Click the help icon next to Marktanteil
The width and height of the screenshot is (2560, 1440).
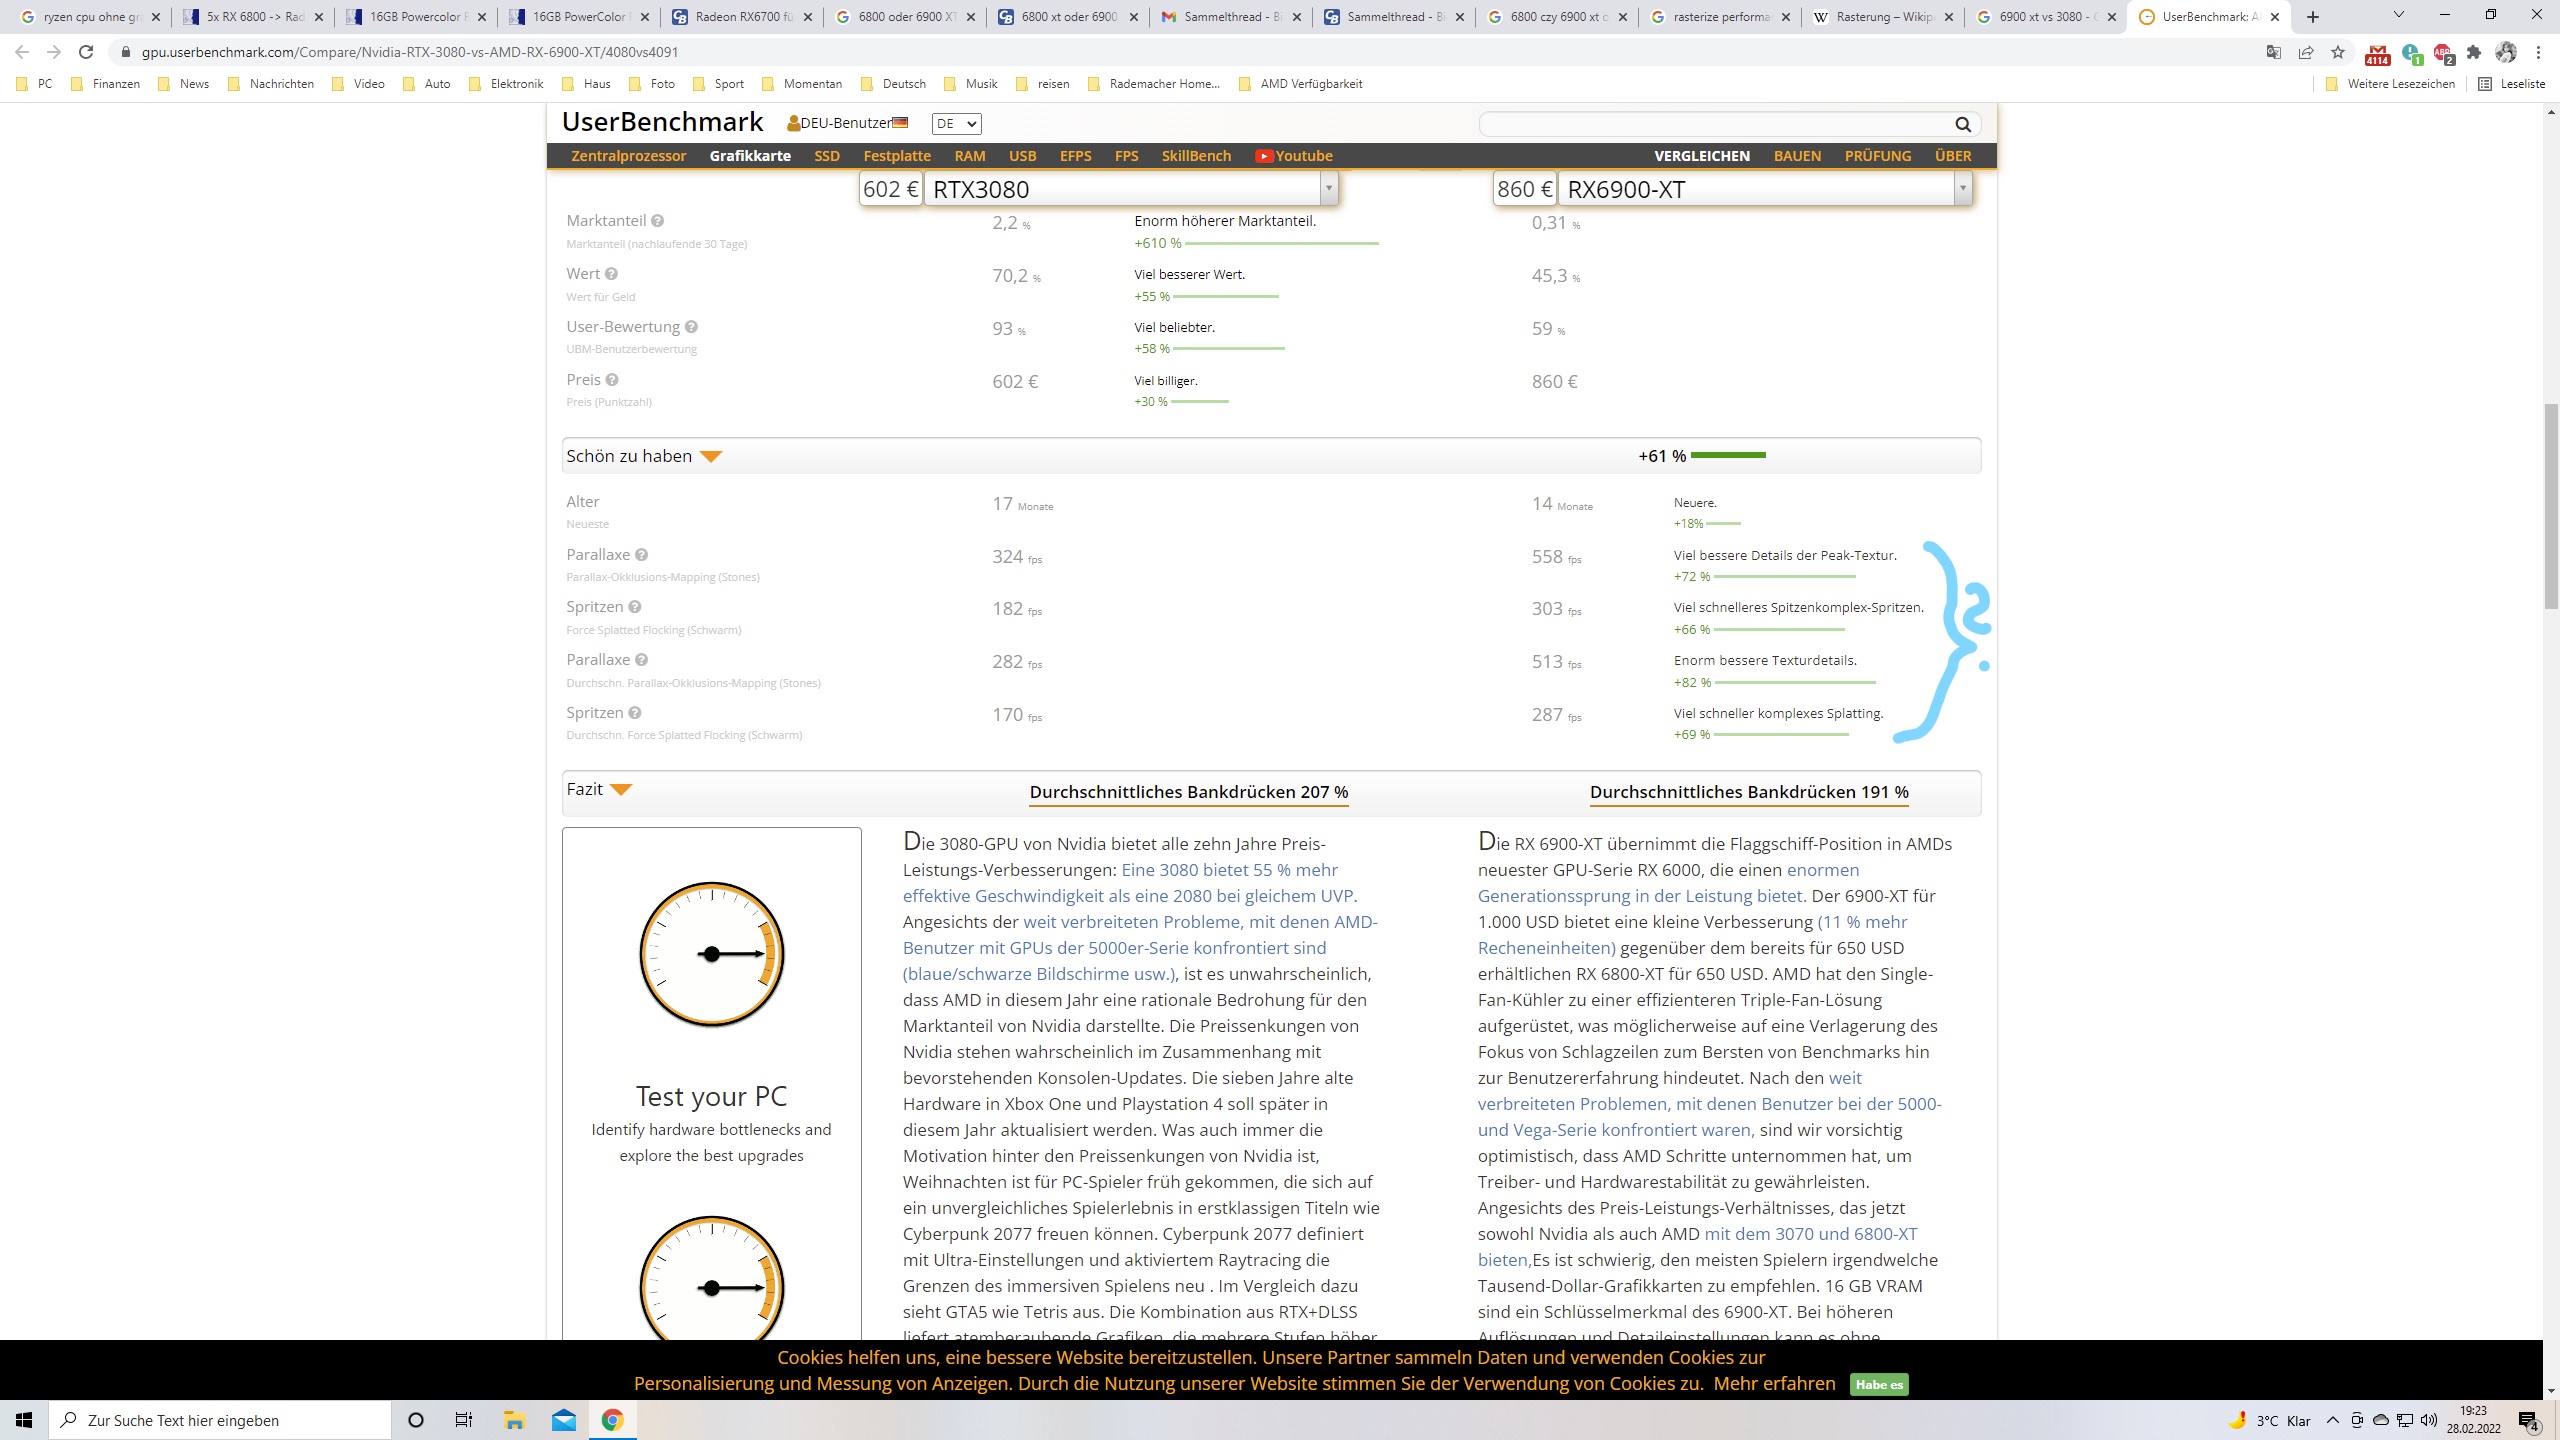click(657, 221)
